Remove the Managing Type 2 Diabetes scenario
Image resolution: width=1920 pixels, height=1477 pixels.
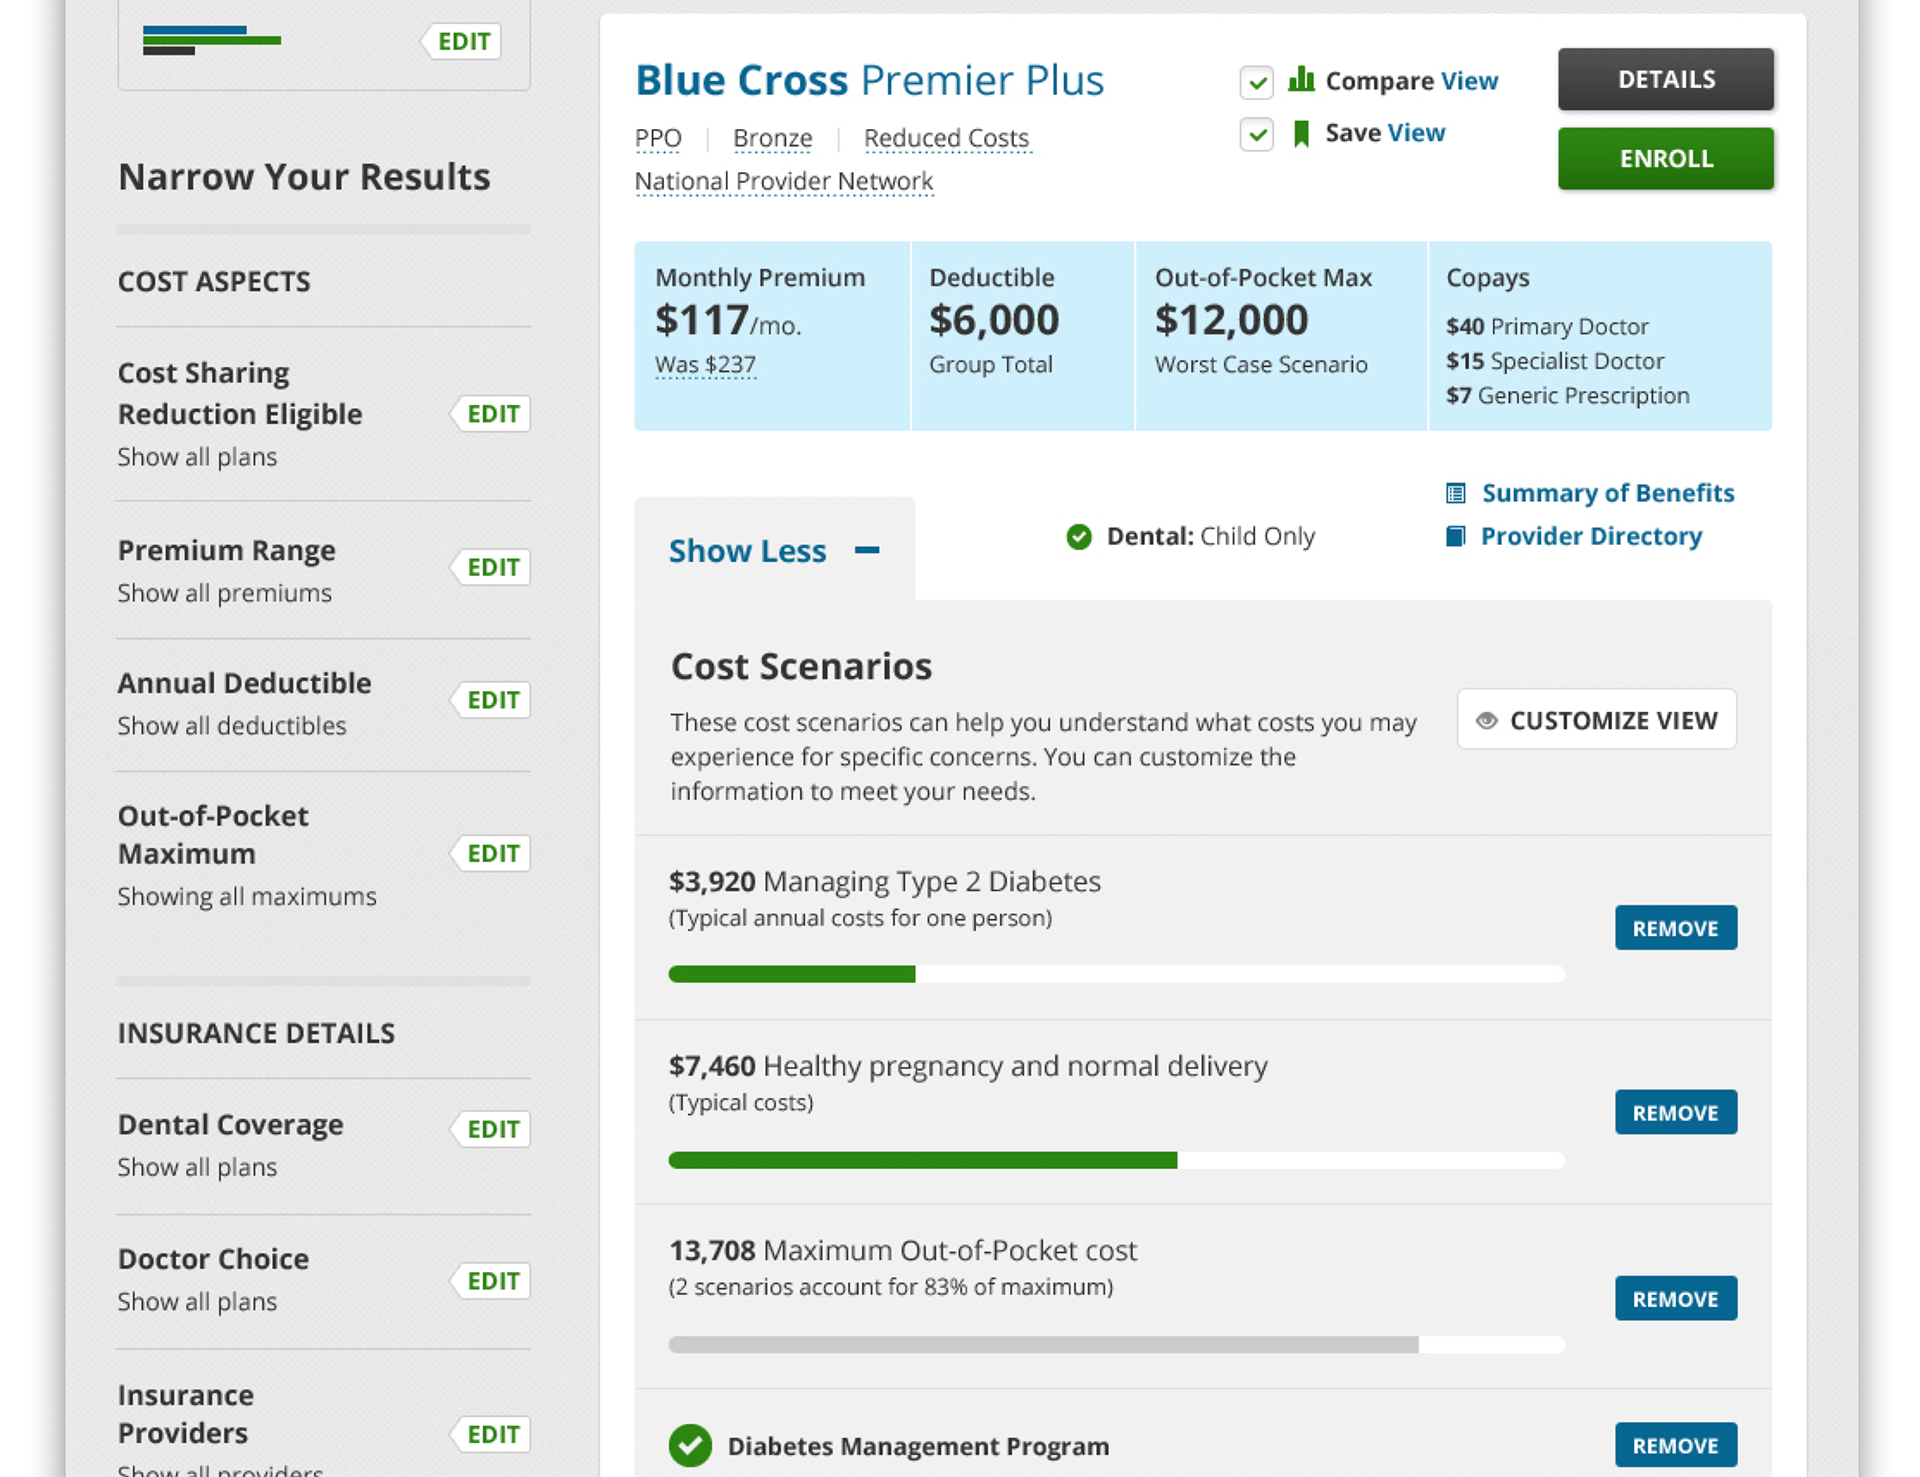1675,928
